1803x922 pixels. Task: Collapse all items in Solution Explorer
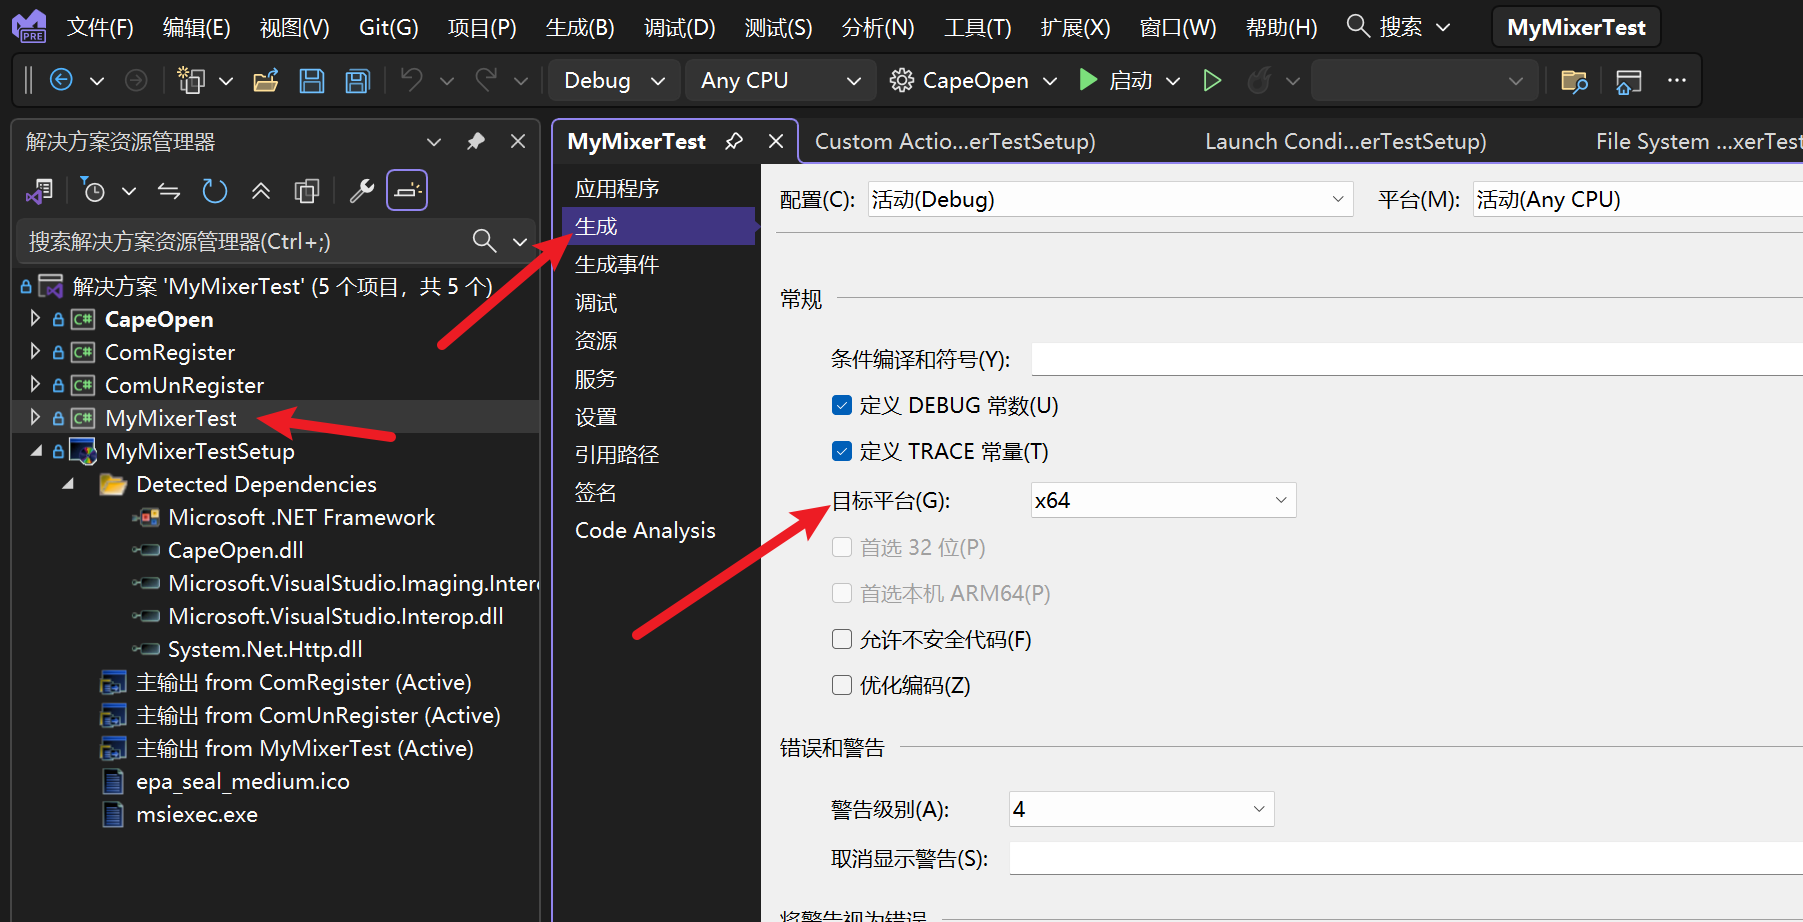tap(261, 190)
